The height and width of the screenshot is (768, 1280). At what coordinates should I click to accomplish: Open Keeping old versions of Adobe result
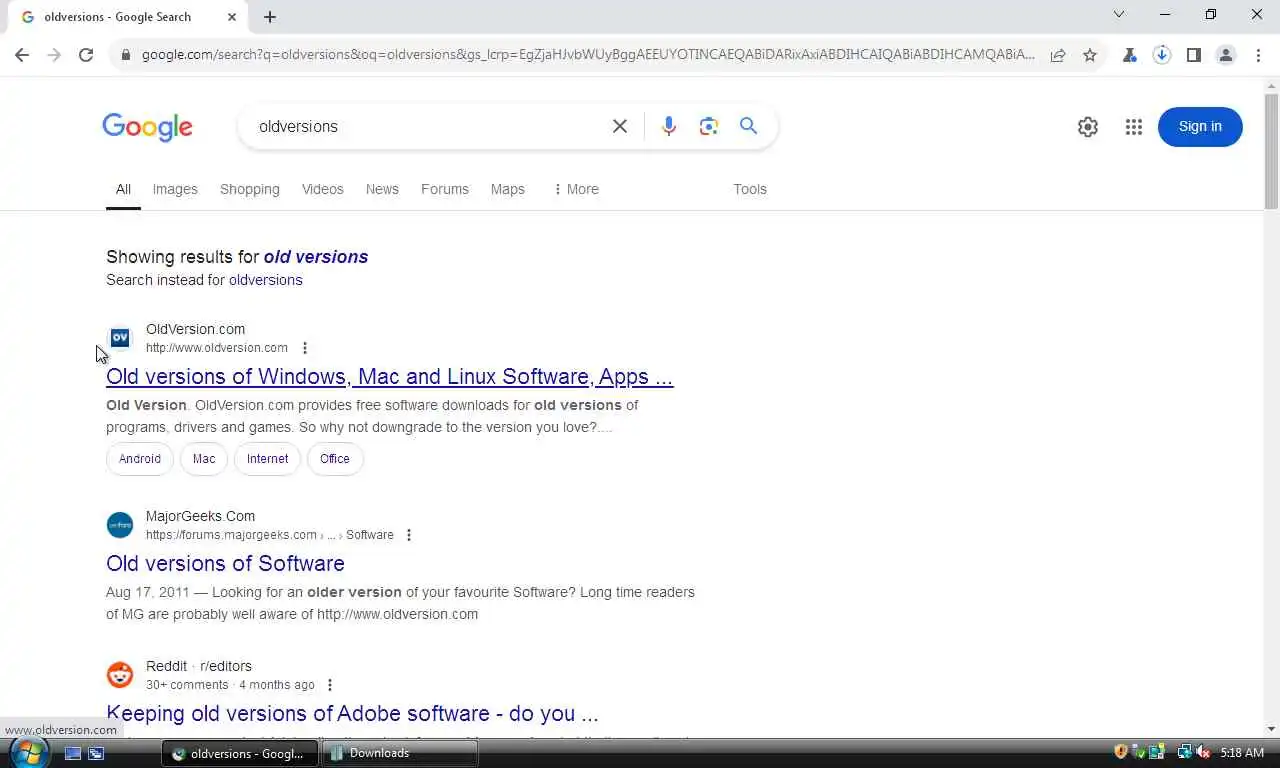[x=352, y=714]
